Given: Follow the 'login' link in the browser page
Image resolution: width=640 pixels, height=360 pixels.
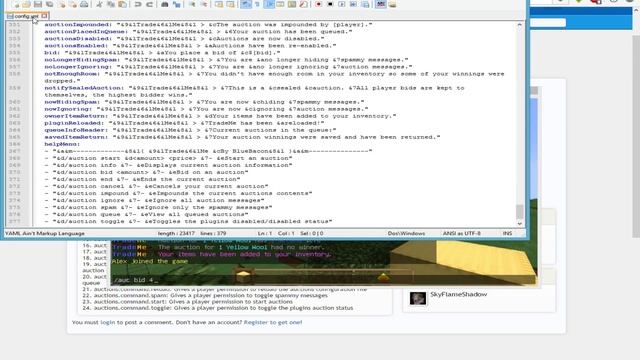Looking at the screenshot, I should (108, 322).
